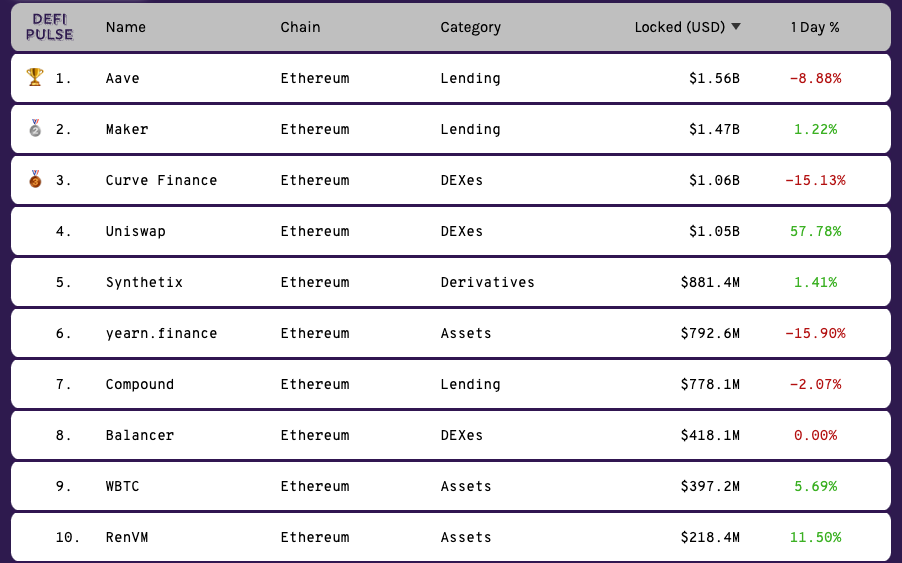Screen dimensions: 902x563
Task: Sort by the Locked (USD) column header
Action: (679, 27)
